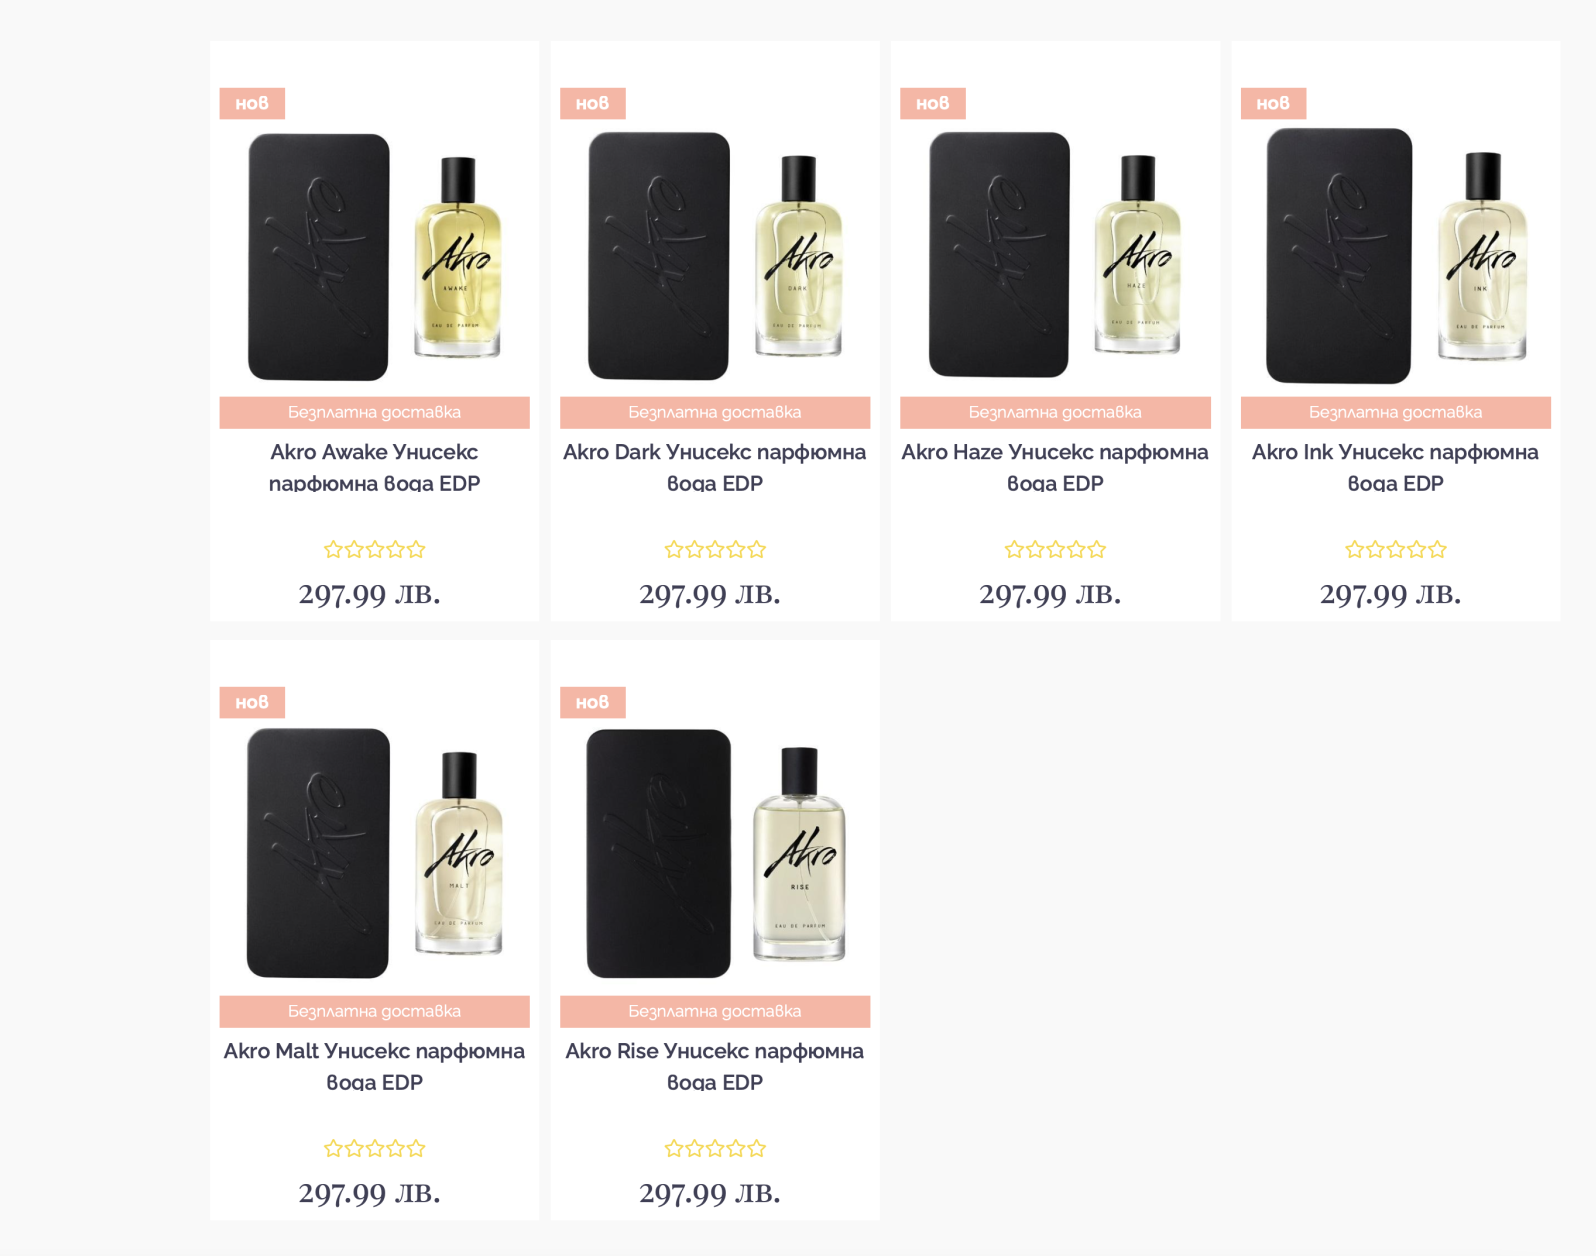The image size is (1596, 1256).
Task: Open Akro Awake Унисекс парфюмна вода link
Action: coord(374,467)
